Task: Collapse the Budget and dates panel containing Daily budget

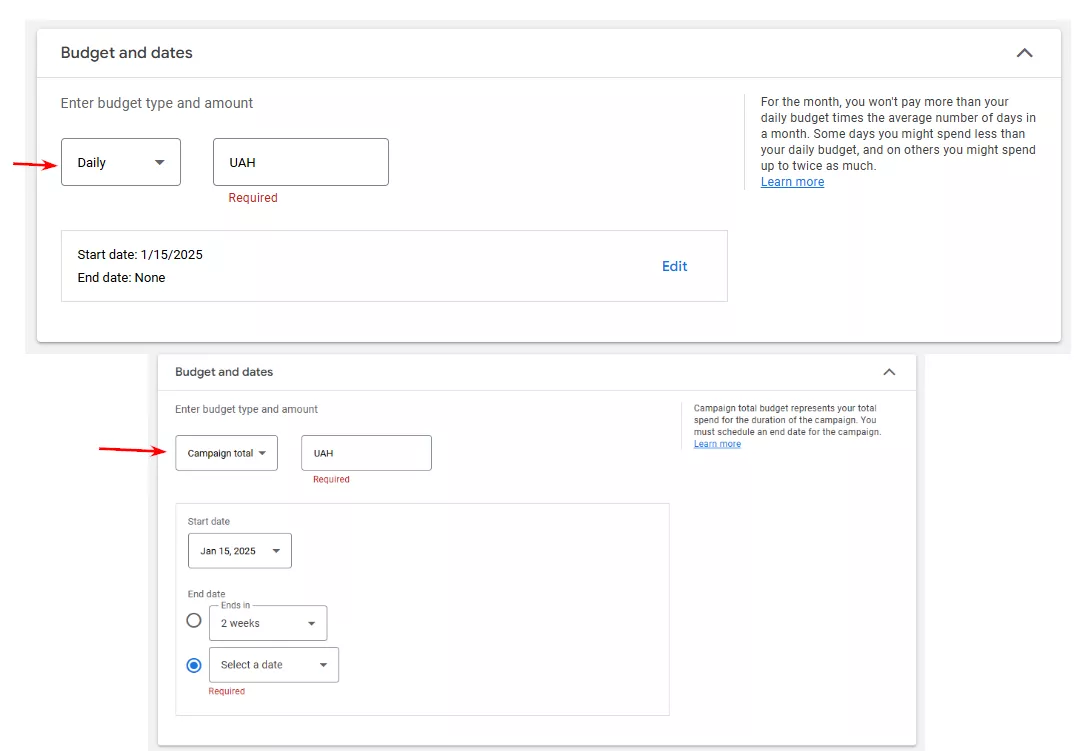Action: [x=1024, y=53]
